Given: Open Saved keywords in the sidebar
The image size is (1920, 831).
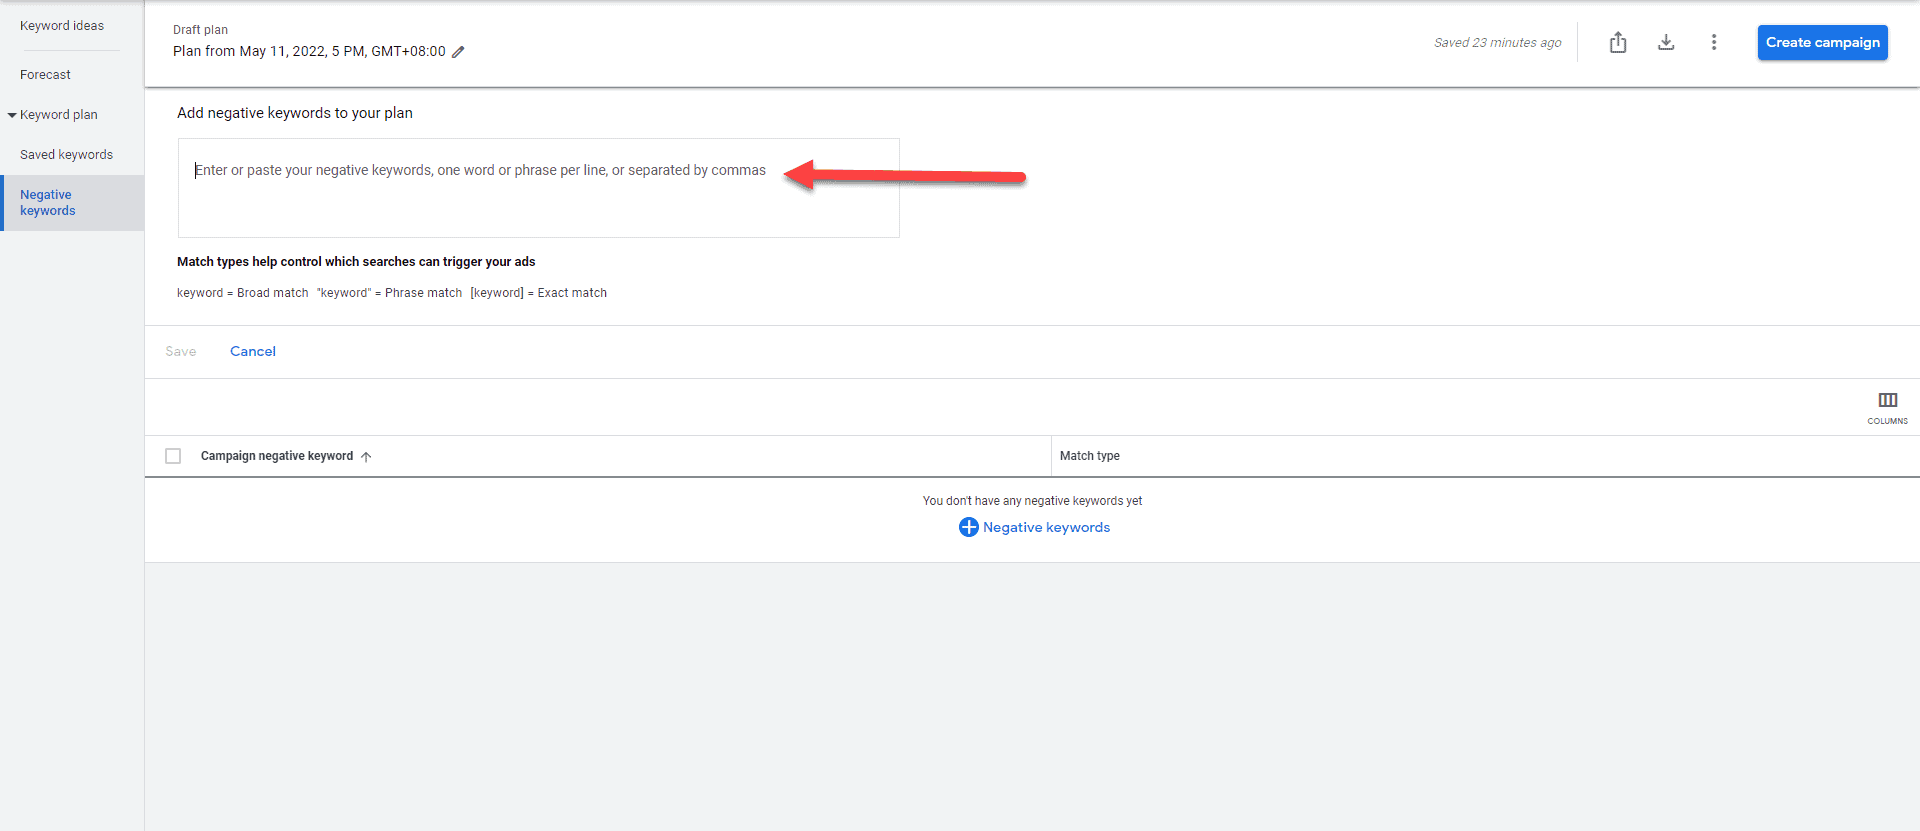Looking at the screenshot, I should click(67, 155).
